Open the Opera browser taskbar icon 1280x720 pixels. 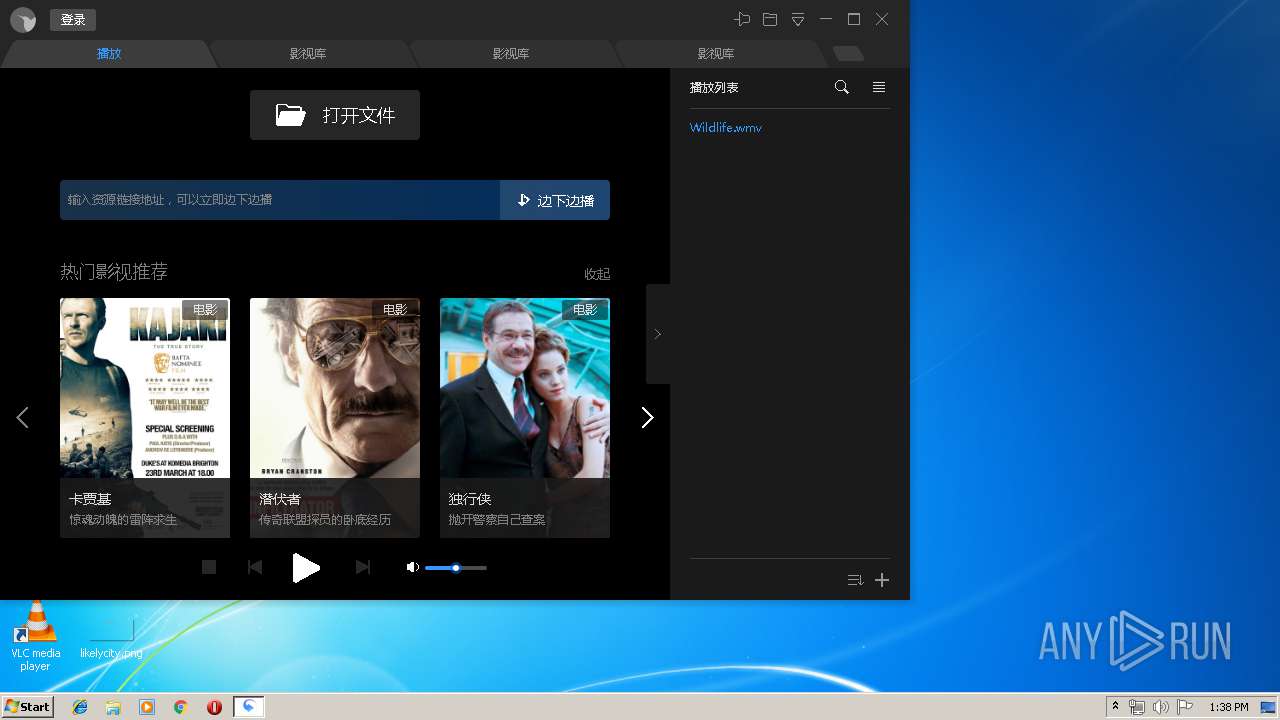pyautogui.click(x=214, y=707)
